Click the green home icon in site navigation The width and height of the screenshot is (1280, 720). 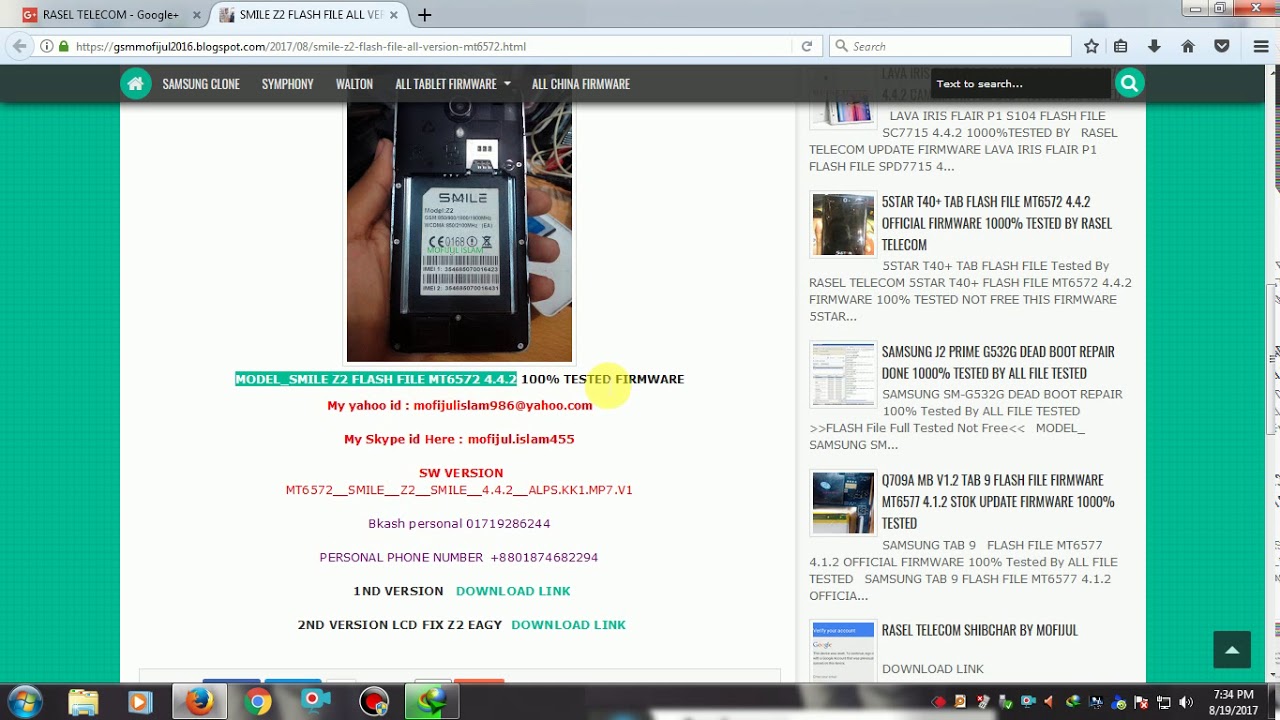pyautogui.click(x=135, y=84)
